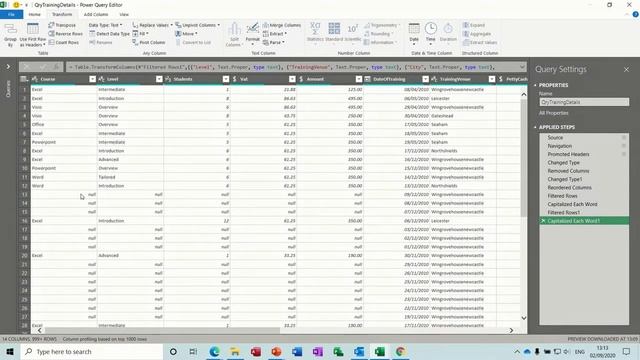Image resolution: width=640 pixels, height=360 pixels.
Task: Click the Merge Columns command
Action: click(282, 25)
